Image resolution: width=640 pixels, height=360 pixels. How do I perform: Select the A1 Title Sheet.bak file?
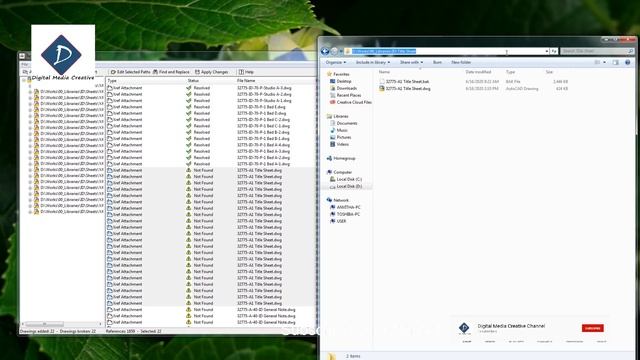407,82
